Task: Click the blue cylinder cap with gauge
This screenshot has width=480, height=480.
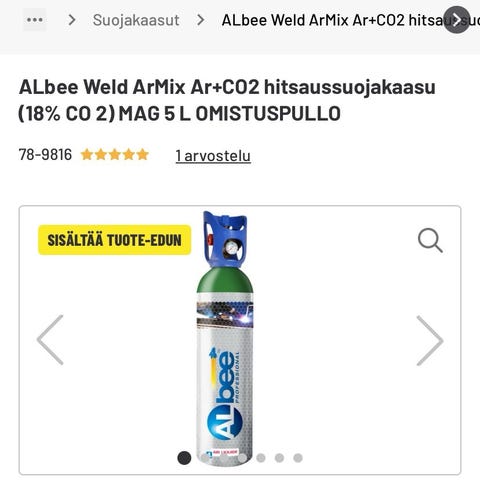Action: pyautogui.click(x=225, y=239)
